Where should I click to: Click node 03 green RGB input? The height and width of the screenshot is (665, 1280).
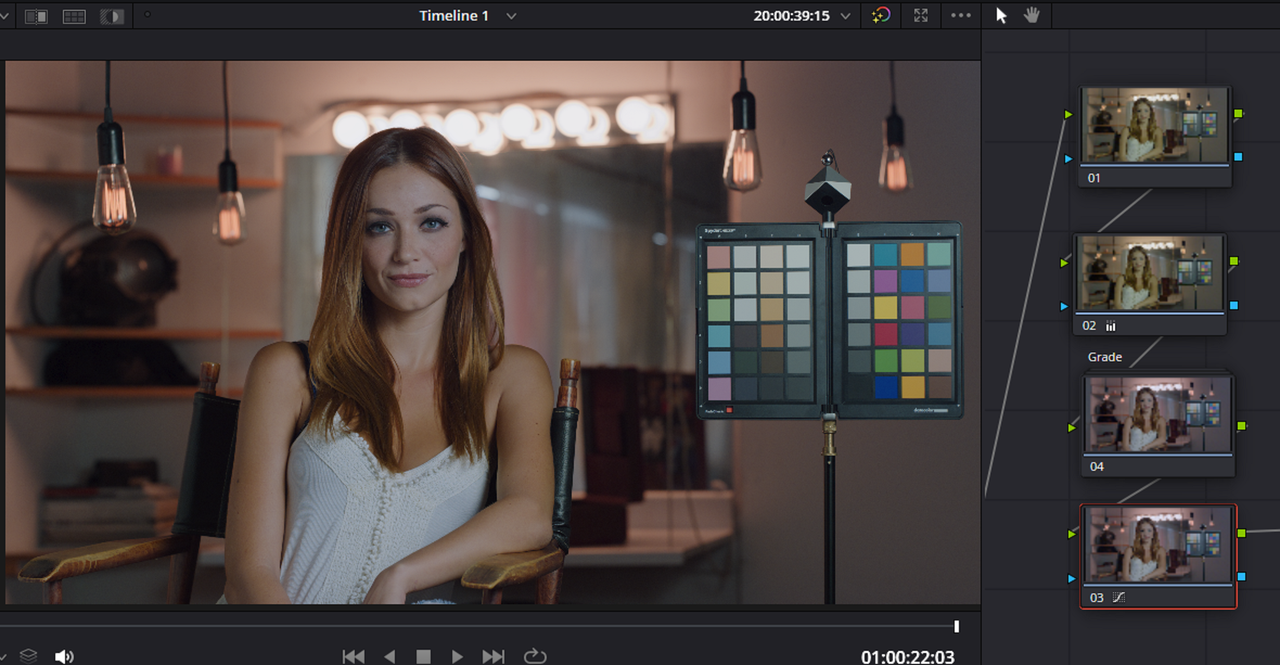[x=1072, y=535]
